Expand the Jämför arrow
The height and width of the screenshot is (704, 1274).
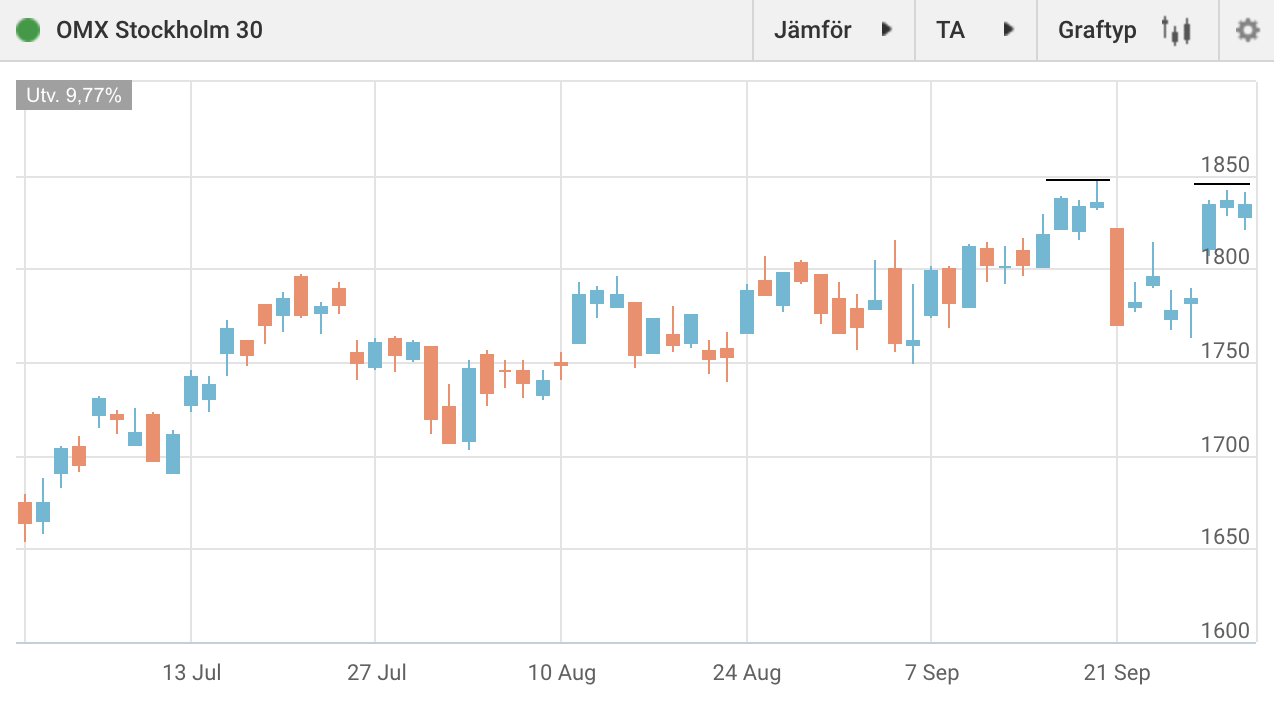[886, 30]
